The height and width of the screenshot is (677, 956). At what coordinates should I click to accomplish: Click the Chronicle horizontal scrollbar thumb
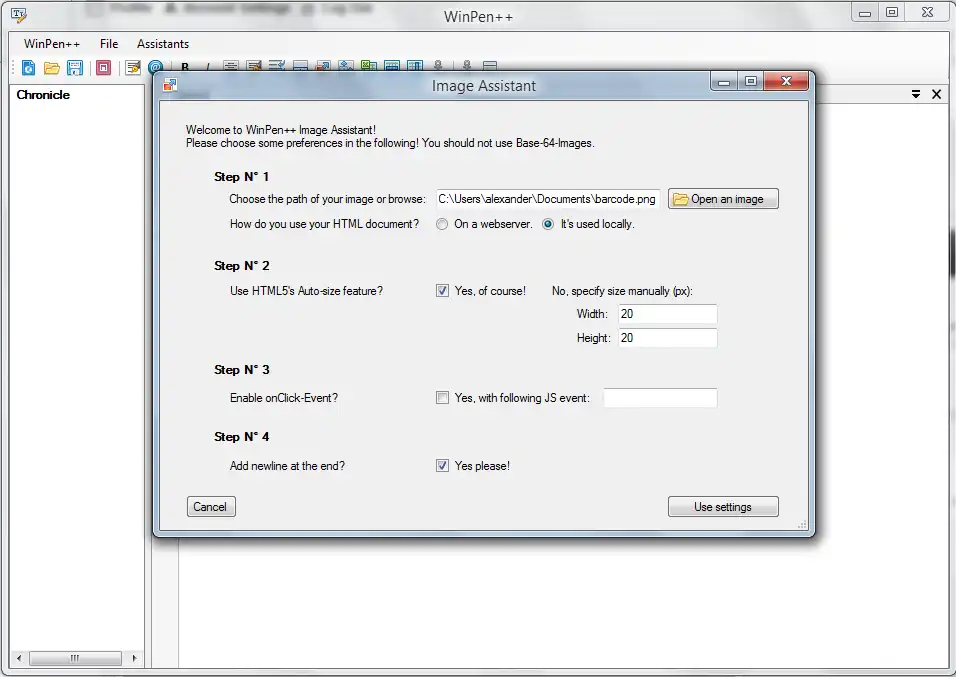click(x=75, y=658)
